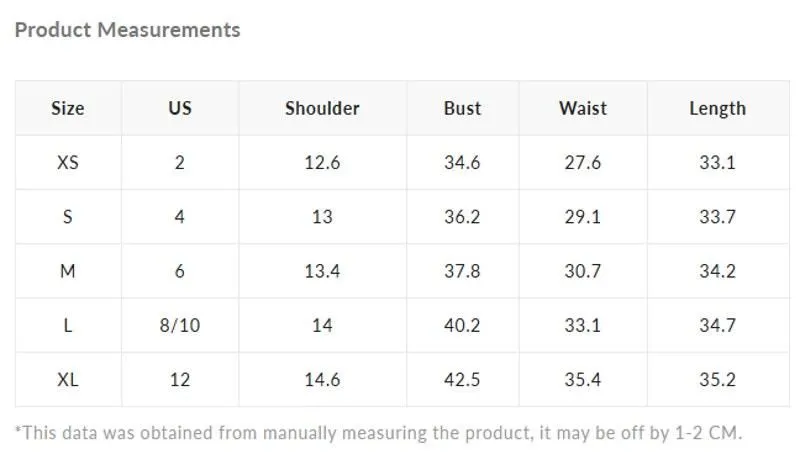Click the 27.6 waist value cell
The width and height of the screenshot is (800, 454).
pos(583,163)
